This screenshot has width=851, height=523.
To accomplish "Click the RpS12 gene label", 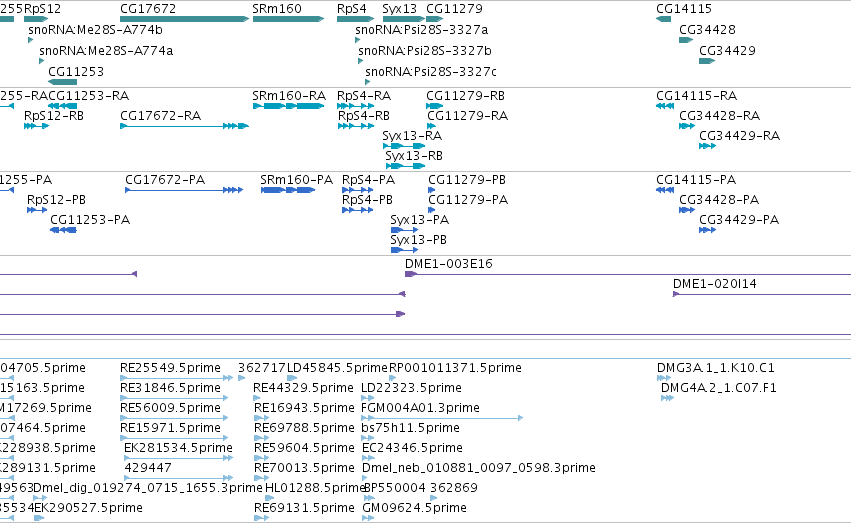I will [42, 9].
